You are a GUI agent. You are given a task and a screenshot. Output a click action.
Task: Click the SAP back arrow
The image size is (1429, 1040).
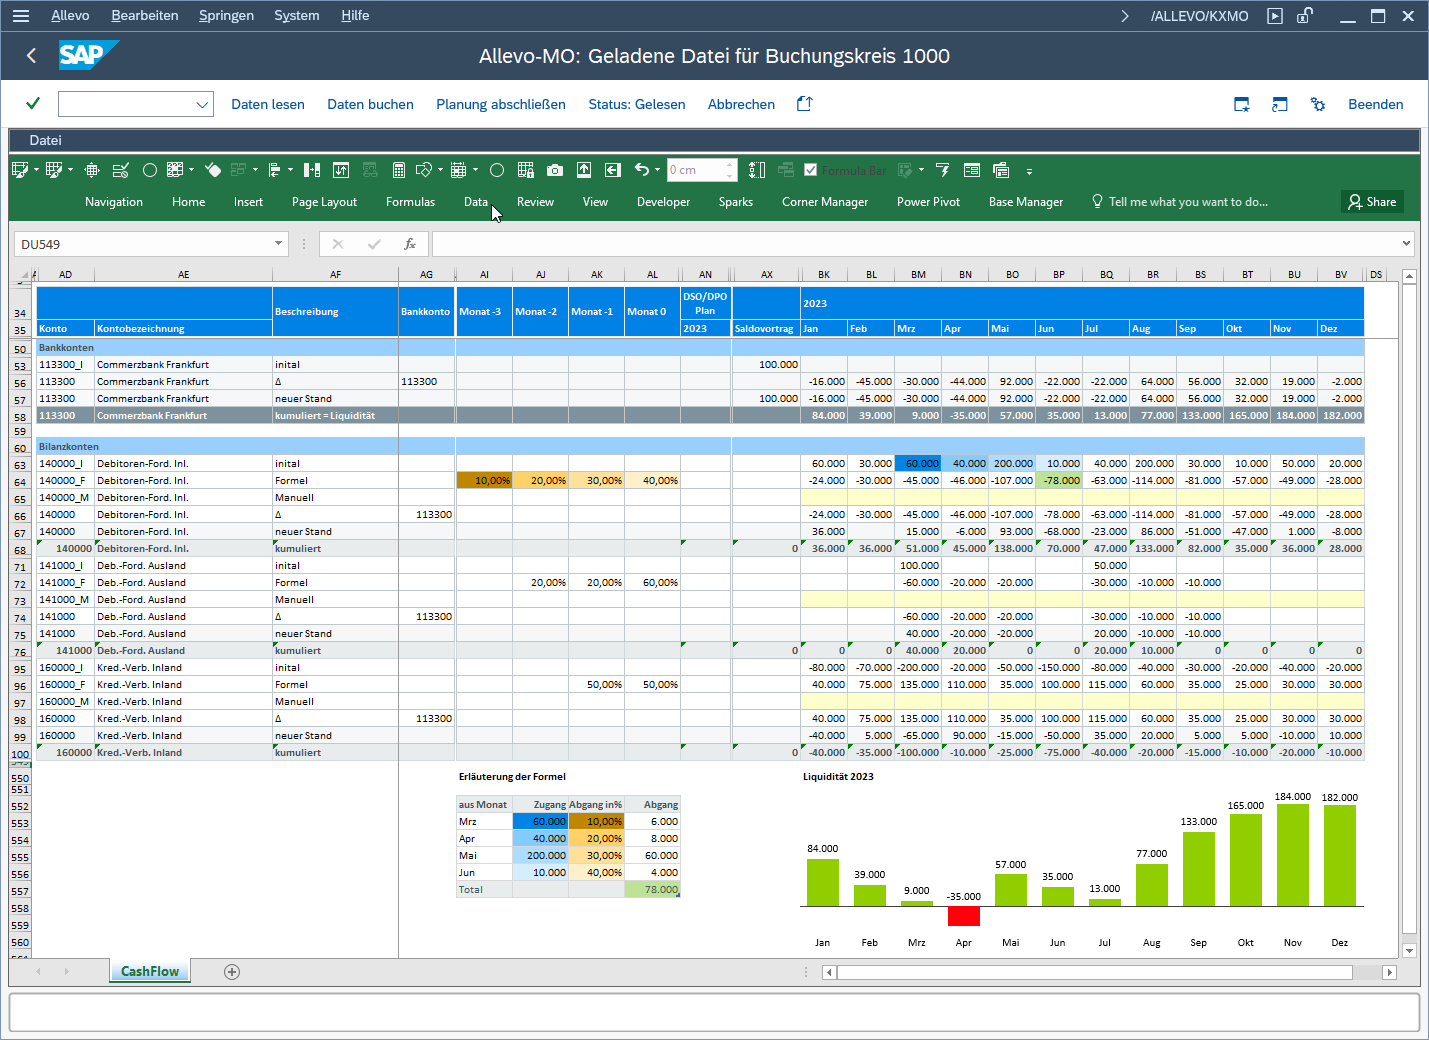pyautogui.click(x=31, y=56)
